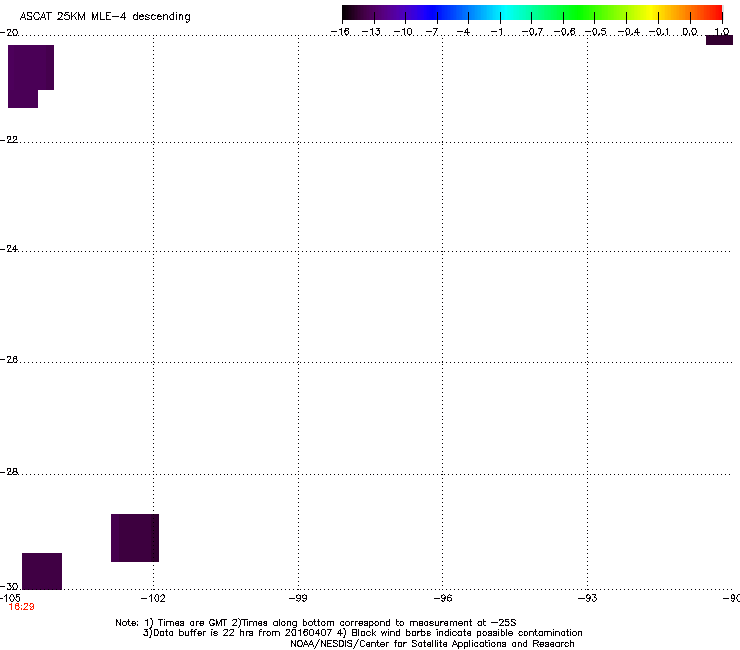Click the 'Data buffer is 22 hrs' note
The height and width of the screenshot is (650, 740).
[362, 633]
